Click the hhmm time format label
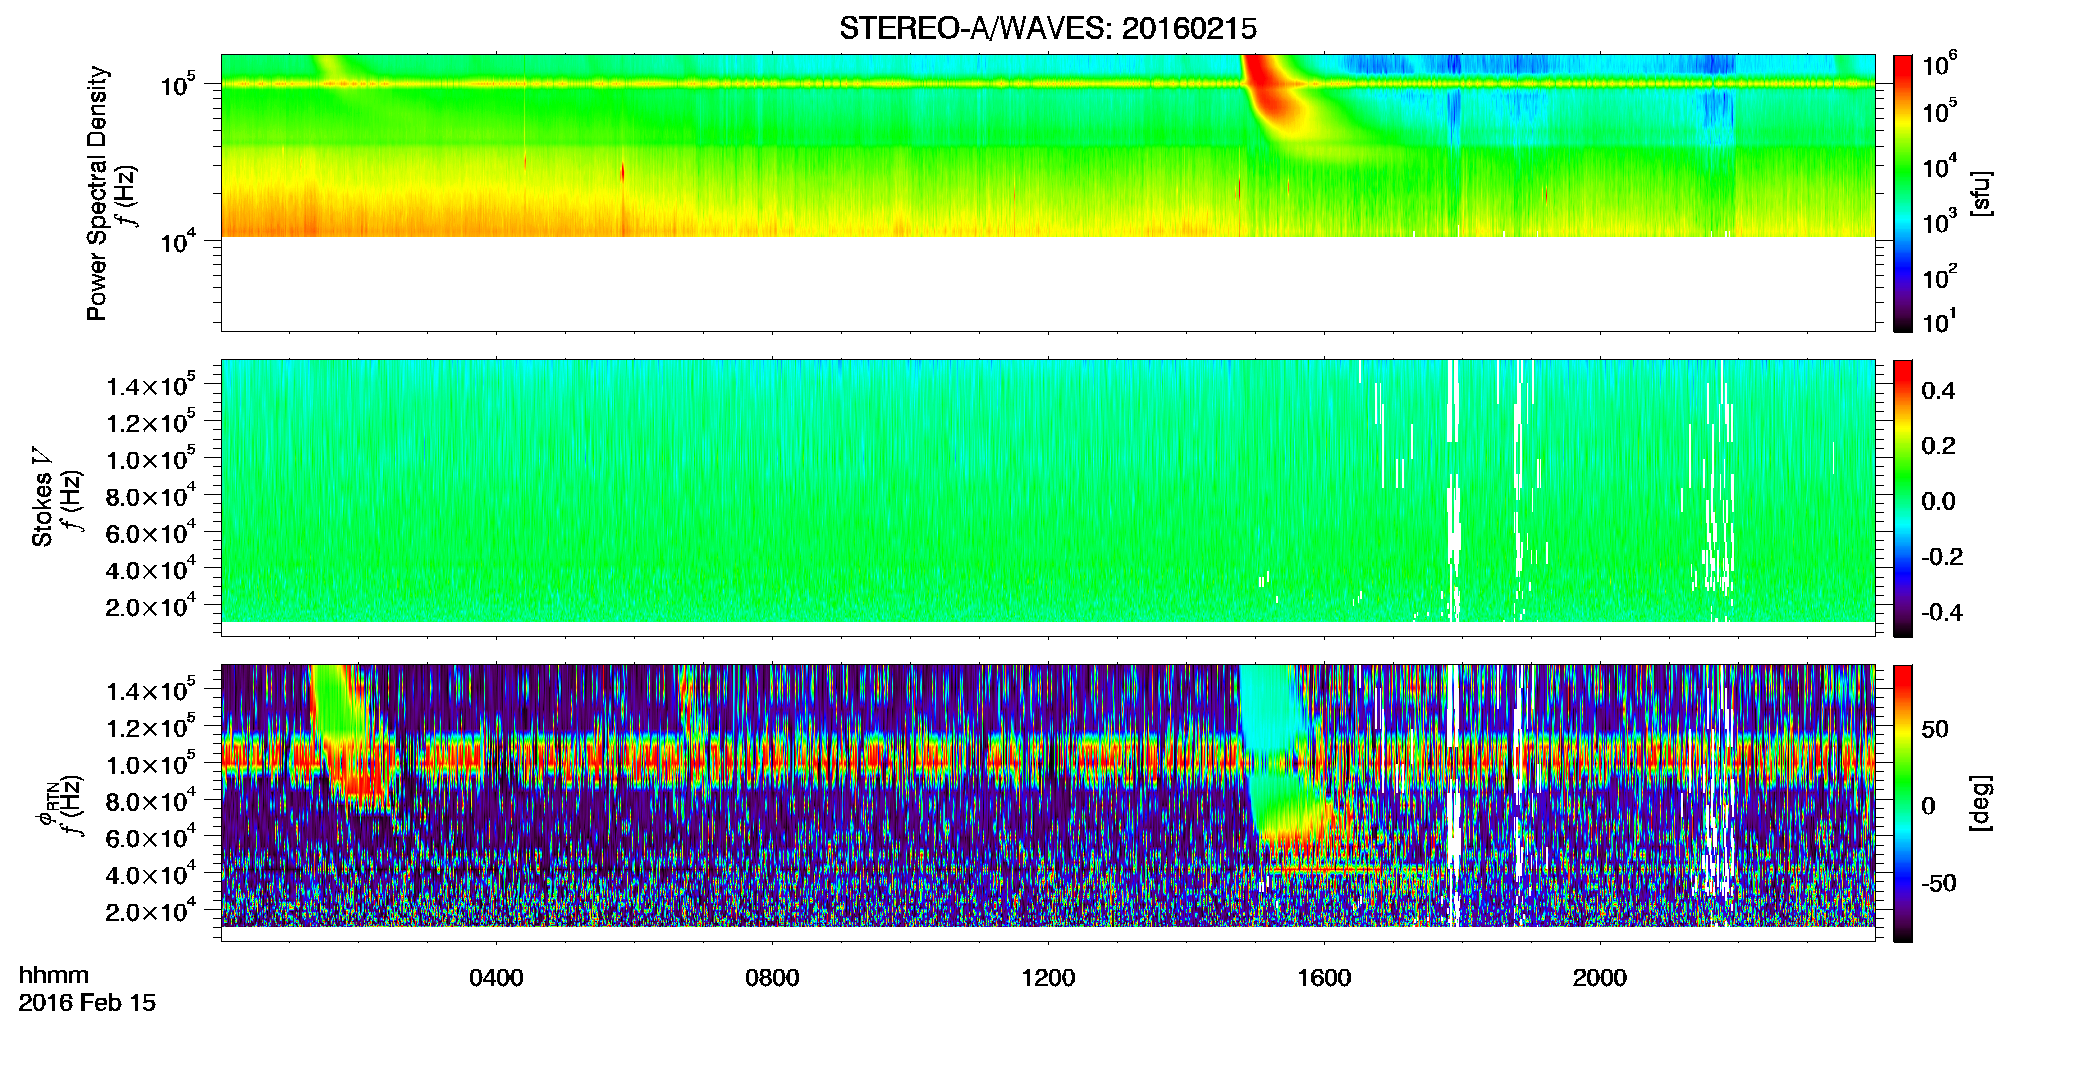2096x1080 pixels. [53, 975]
